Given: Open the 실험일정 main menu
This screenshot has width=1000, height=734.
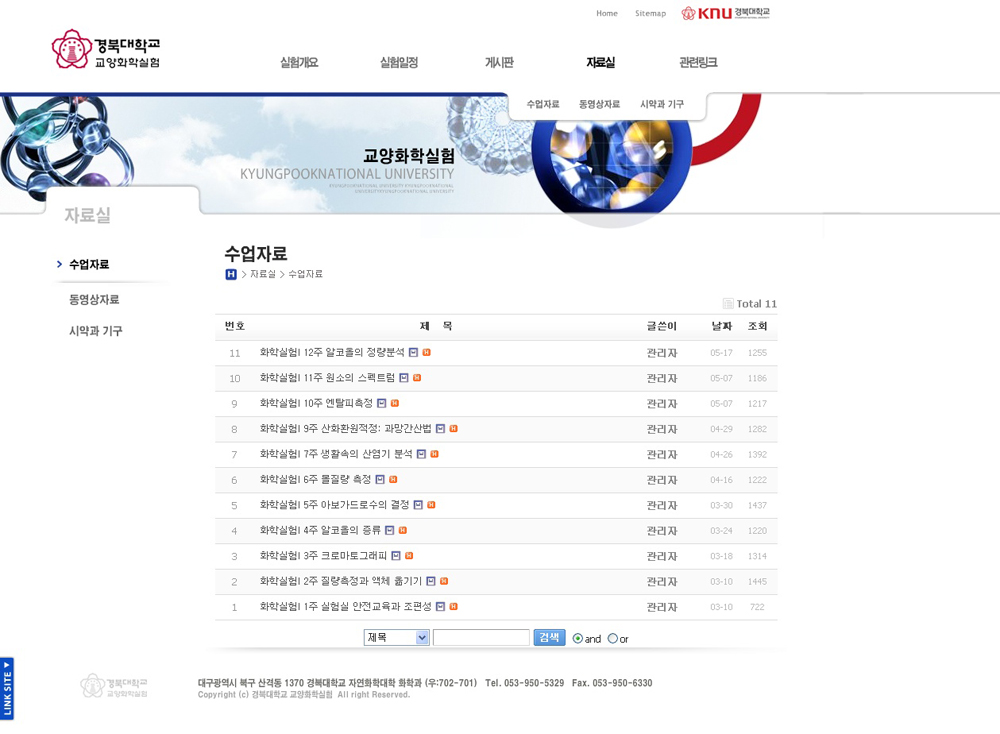Looking at the screenshot, I should pos(399,63).
